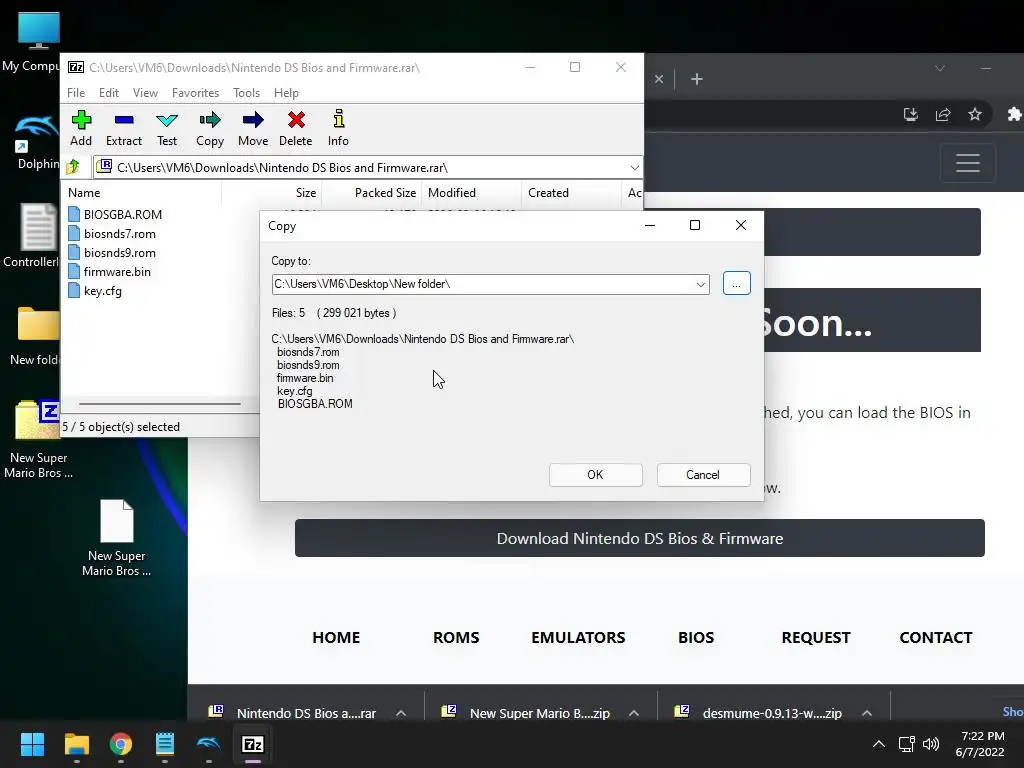The image size is (1024, 768).
Task: Select the firmware.bin file
Action: click(x=109, y=271)
